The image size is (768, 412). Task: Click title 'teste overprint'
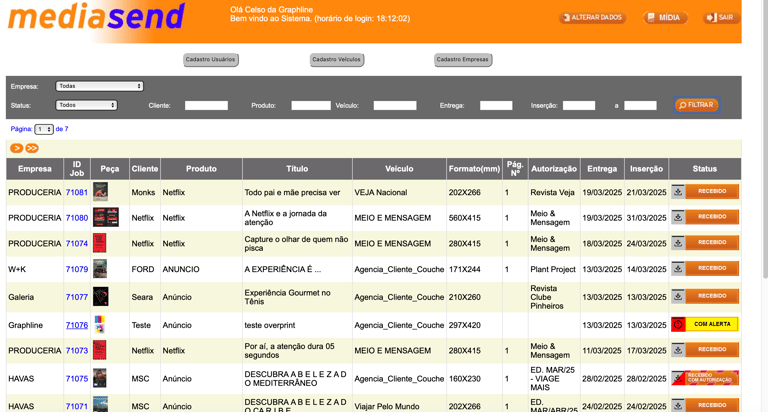pyautogui.click(x=270, y=325)
